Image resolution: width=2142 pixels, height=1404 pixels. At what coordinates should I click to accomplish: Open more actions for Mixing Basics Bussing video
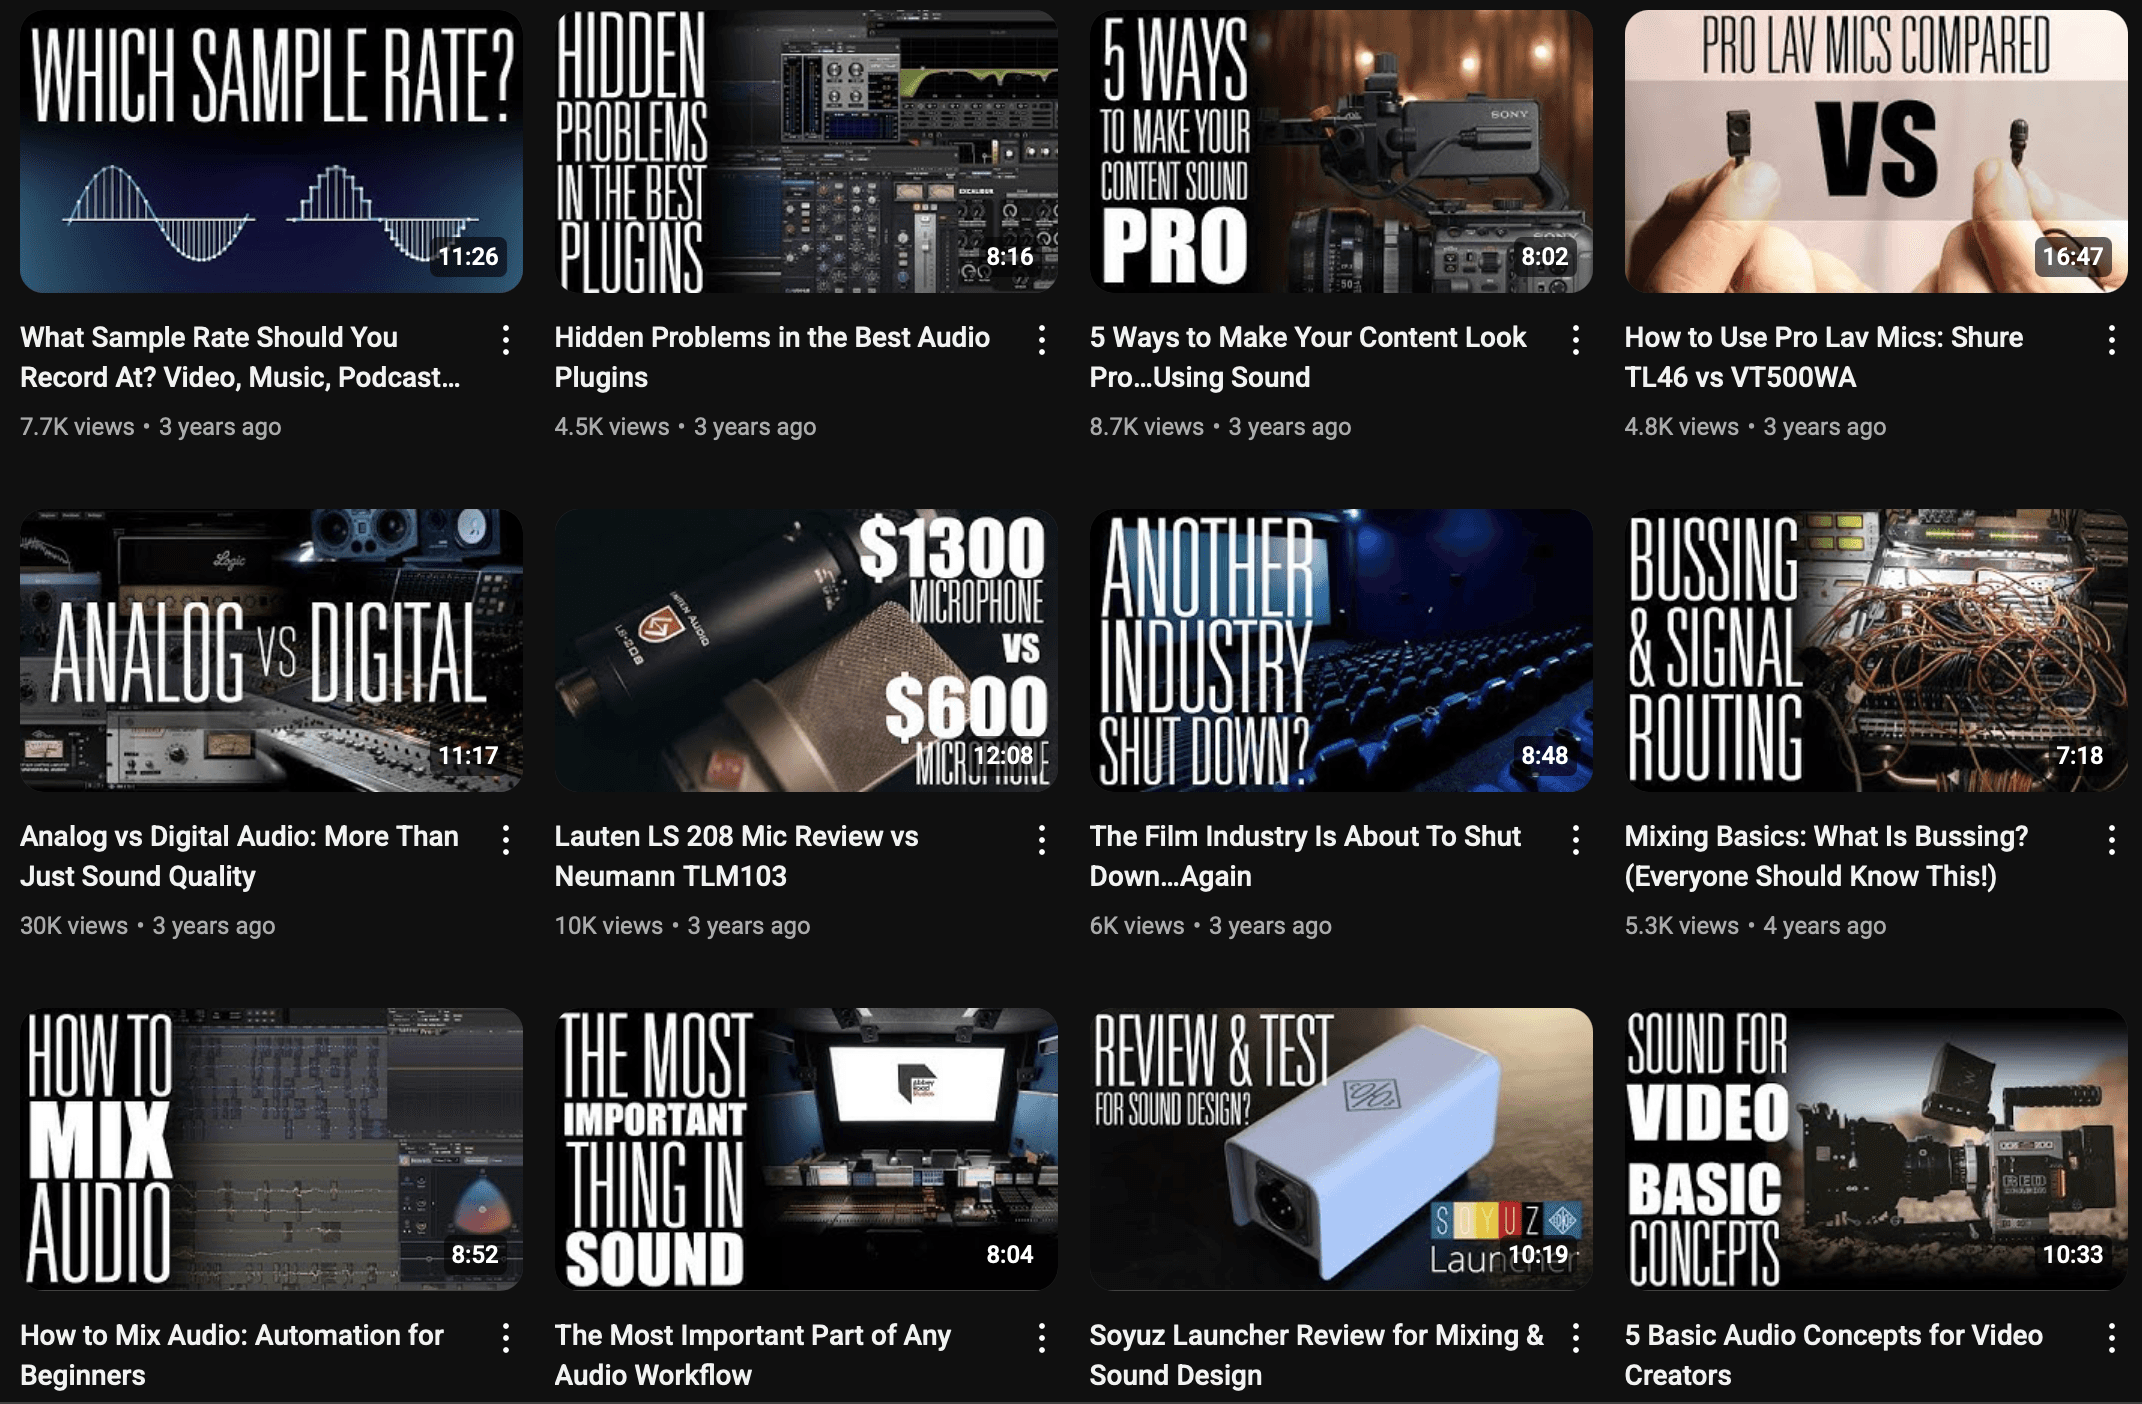[x=2111, y=839]
